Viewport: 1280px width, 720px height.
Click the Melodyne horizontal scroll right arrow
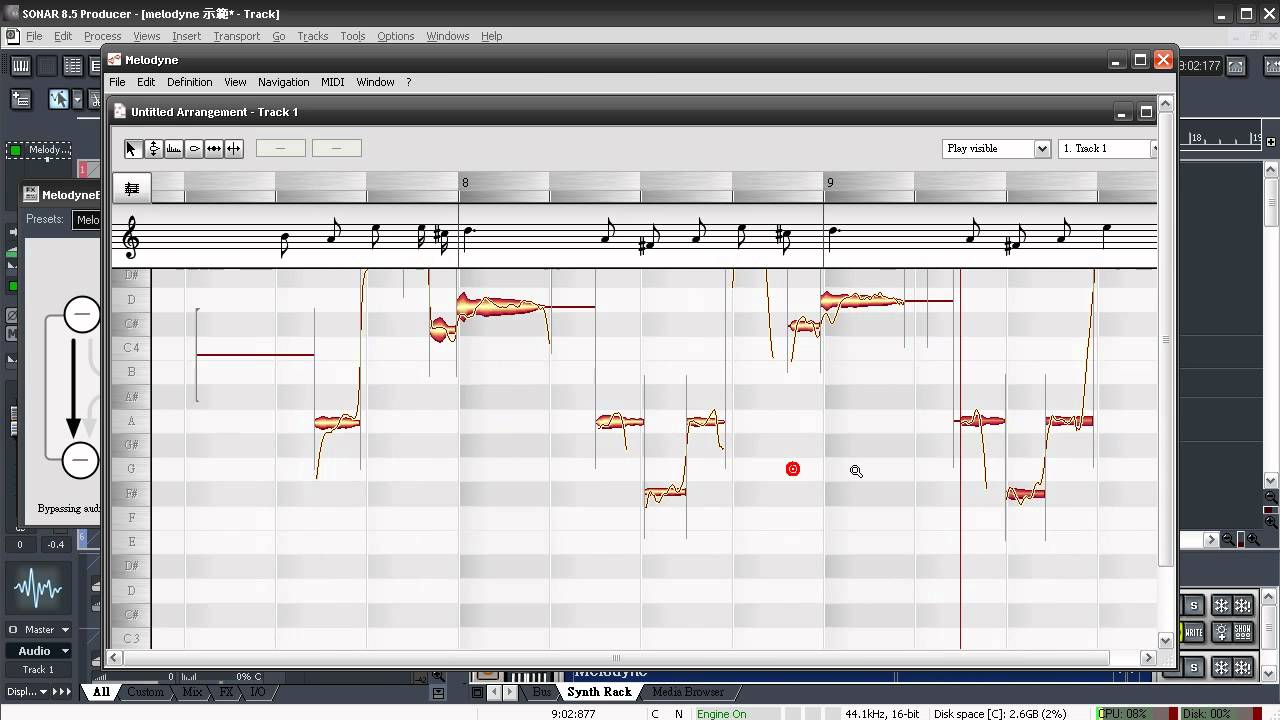click(1149, 658)
